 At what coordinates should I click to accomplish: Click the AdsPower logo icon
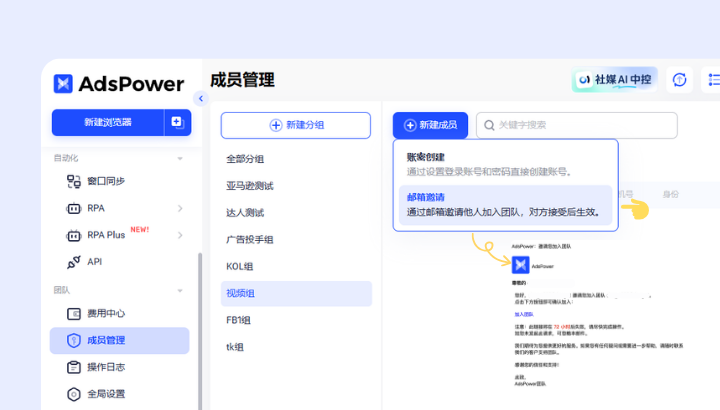(x=63, y=84)
